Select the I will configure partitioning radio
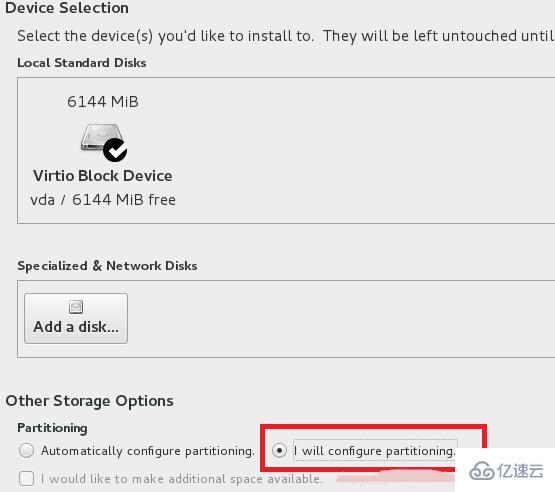Image resolution: width=555 pixels, height=492 pixels. coord(279,451)
